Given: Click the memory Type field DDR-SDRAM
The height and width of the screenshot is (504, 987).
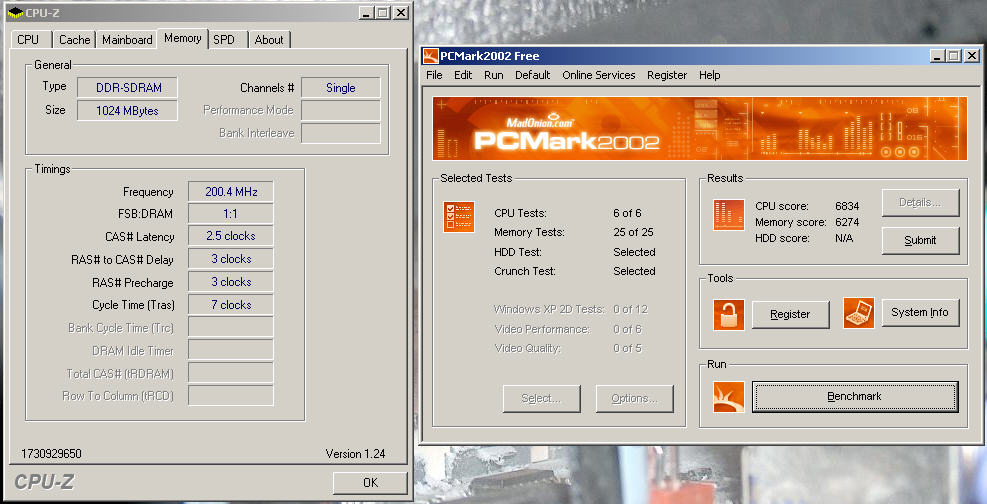Looking at the screenshot, I should [127, 87].
